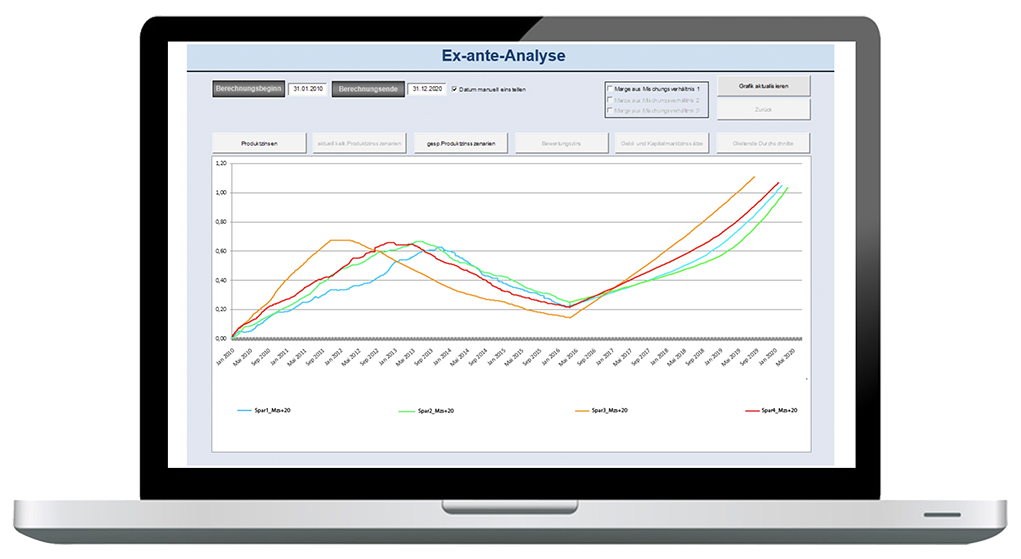Viewport: 1021px width, 559px height.
Task: Select 'aktuell kalk. Produktzinsszenarien' button
Action: [x=358, y=144]
